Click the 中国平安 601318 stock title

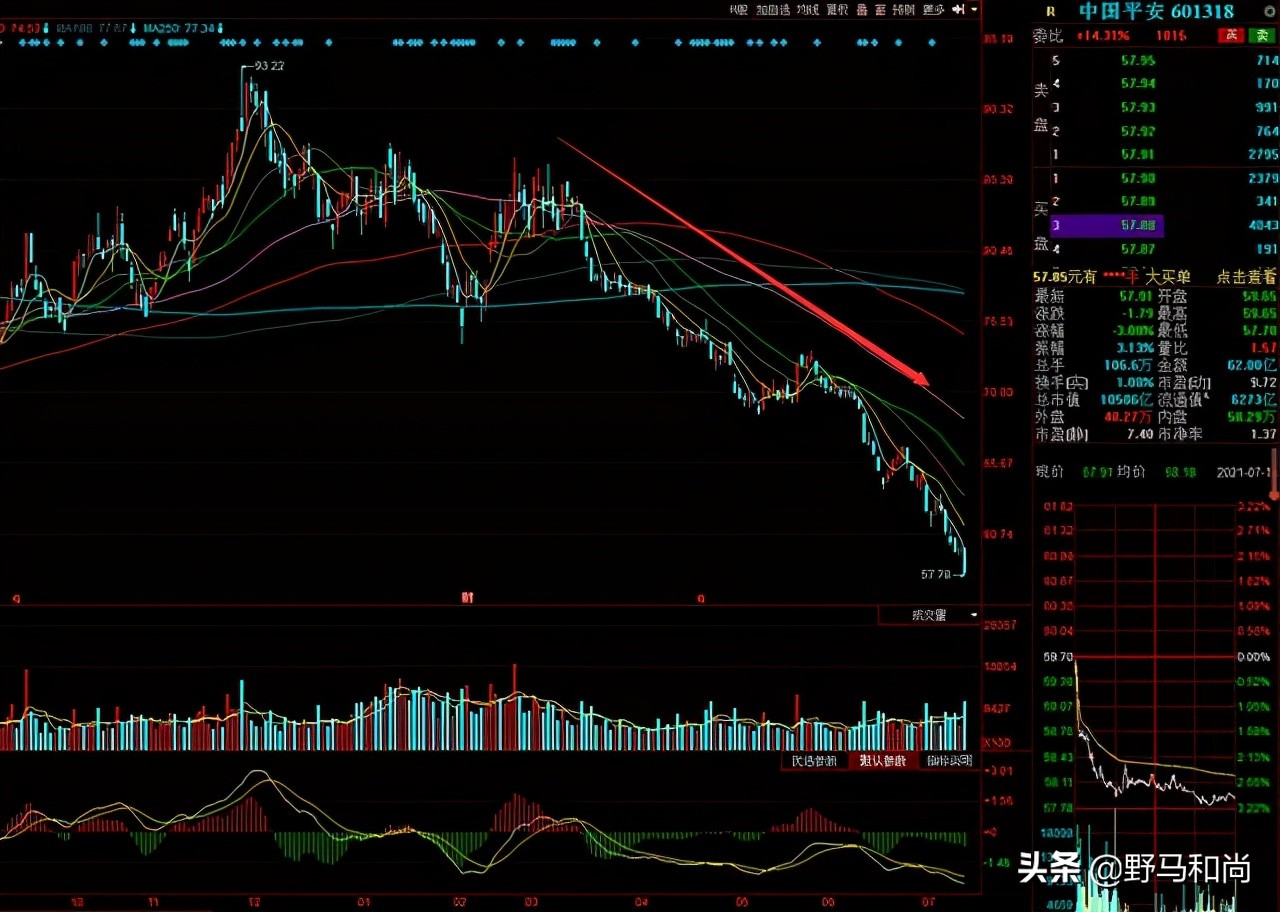coord(1155,12)
